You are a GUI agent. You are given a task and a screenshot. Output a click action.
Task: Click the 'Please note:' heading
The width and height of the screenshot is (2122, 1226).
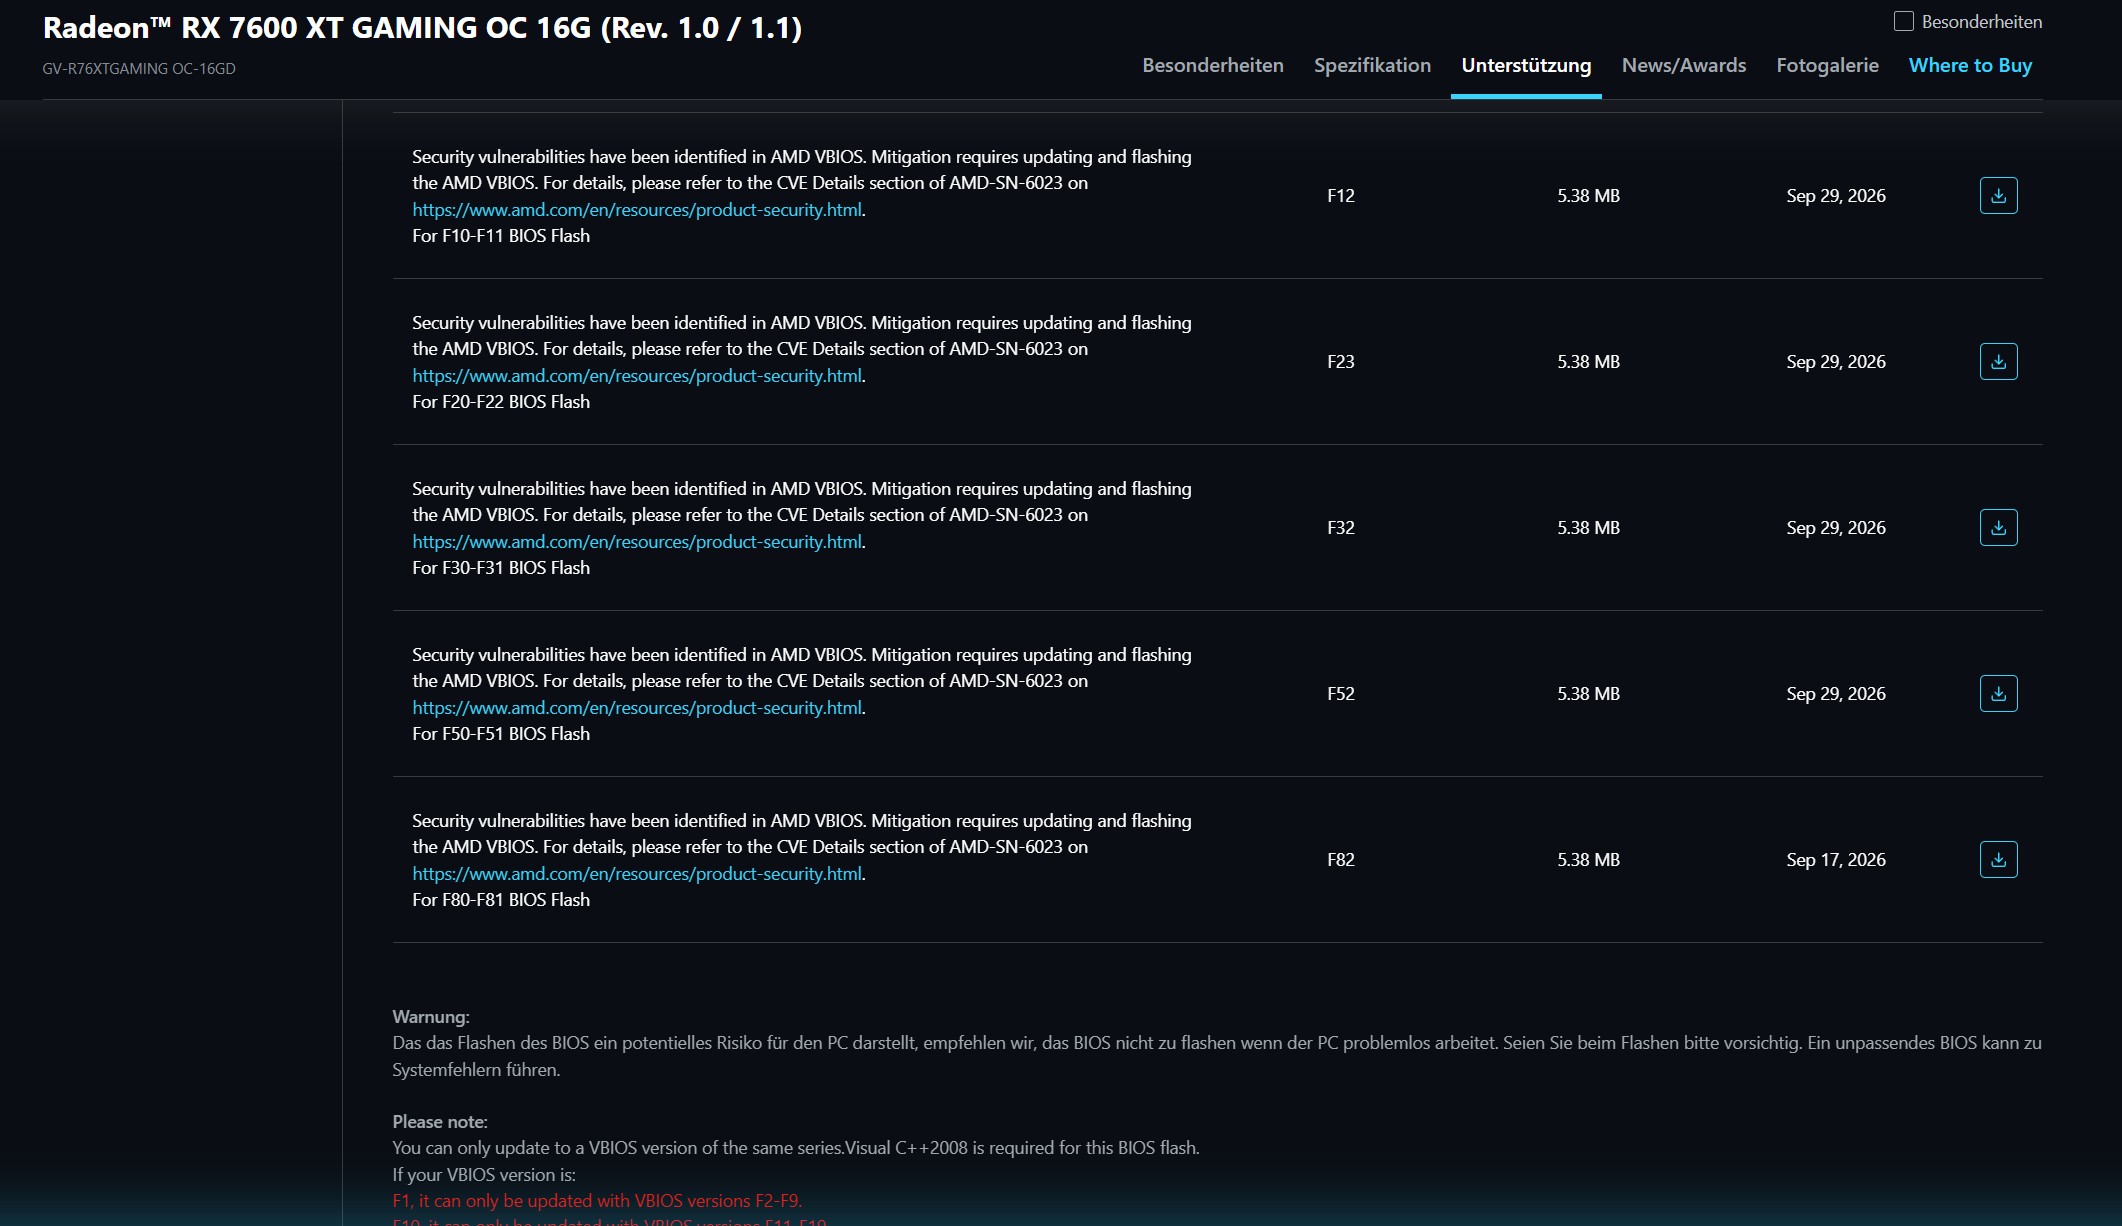point(440,1121)
